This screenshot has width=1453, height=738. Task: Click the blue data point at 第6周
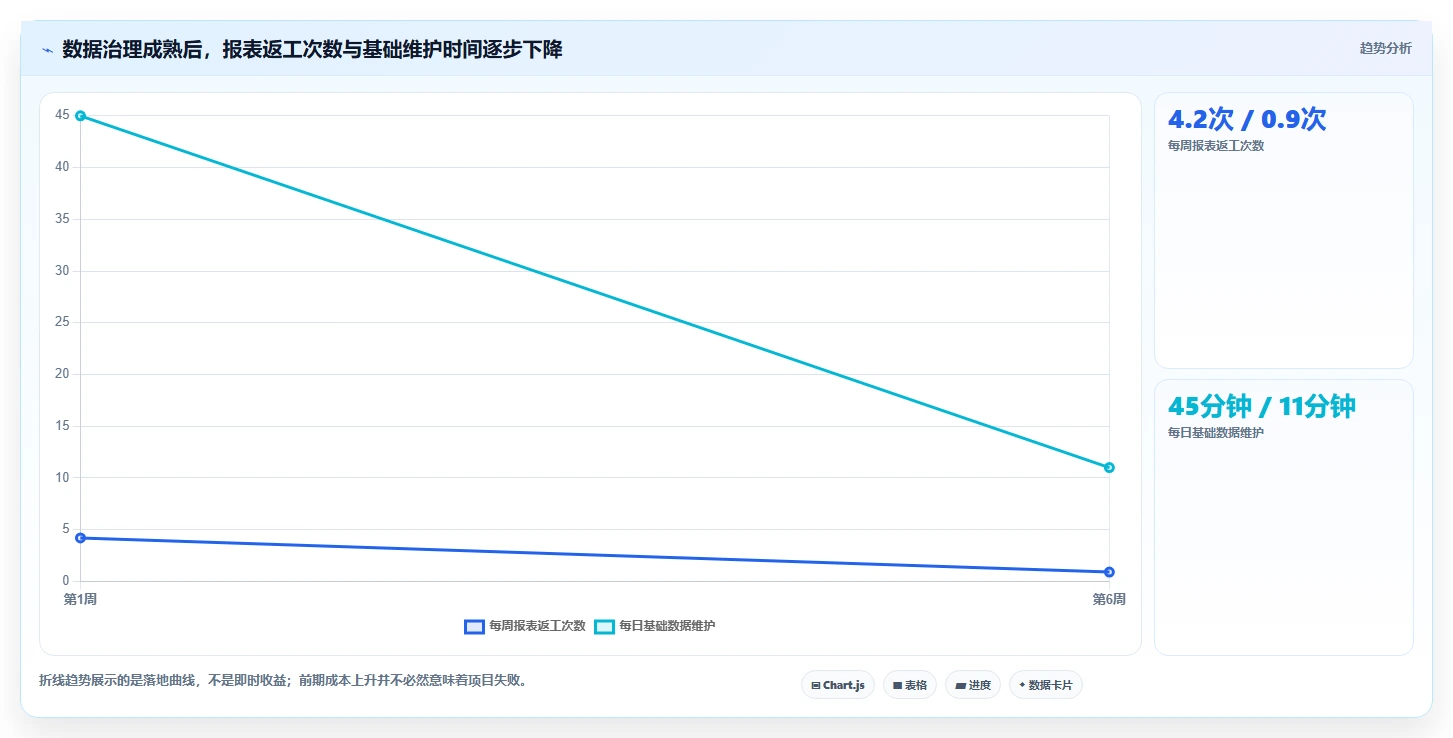point(1109,572)
